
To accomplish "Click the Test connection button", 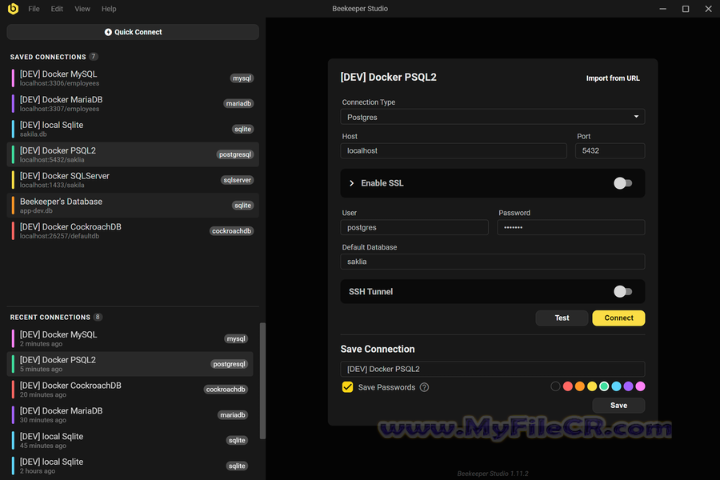I will [562, 318].
